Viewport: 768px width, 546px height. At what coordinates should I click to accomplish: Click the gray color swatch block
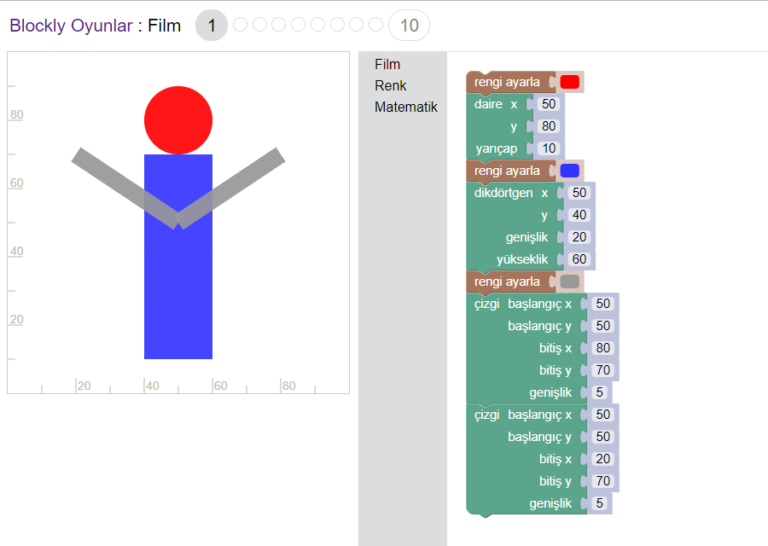[569, 282]
